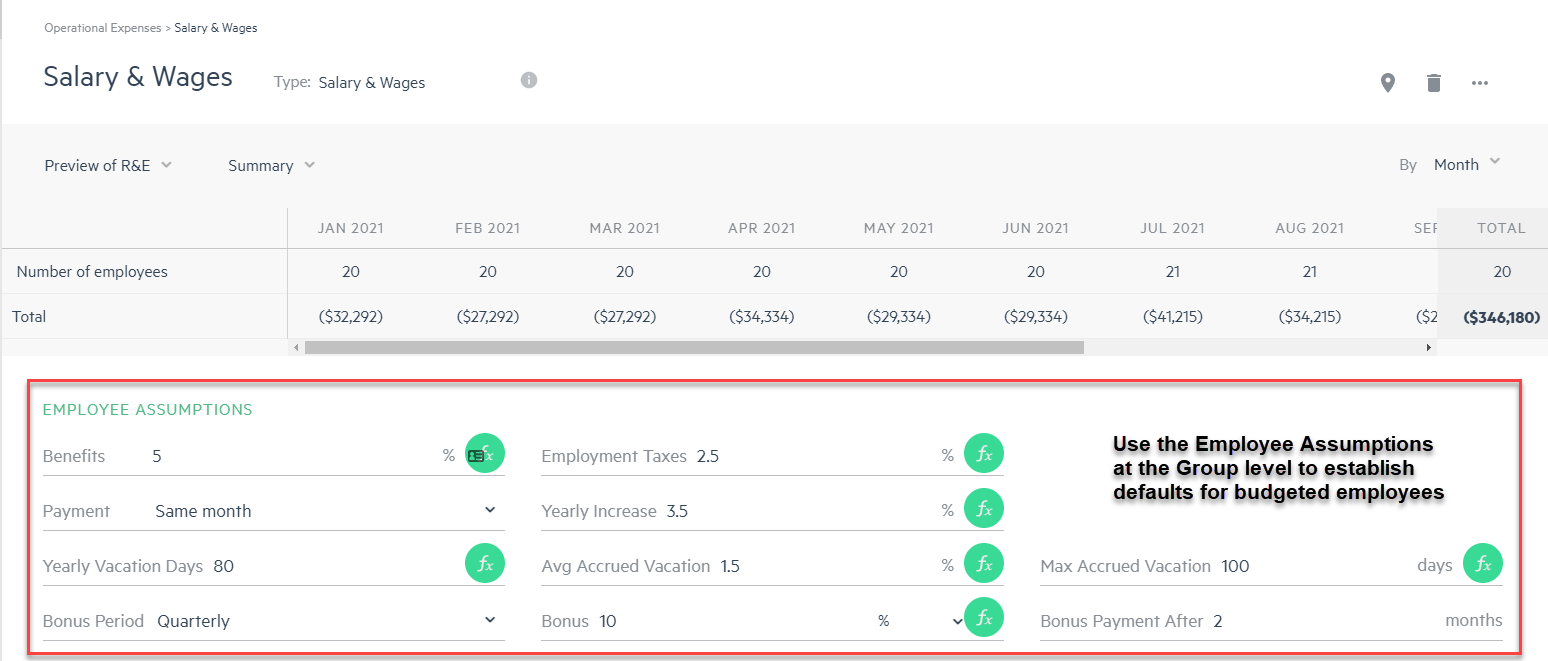Open the Bonus percent unit dropdown
The width and height of the screenshot is (1548, 661).
point(918,621)
